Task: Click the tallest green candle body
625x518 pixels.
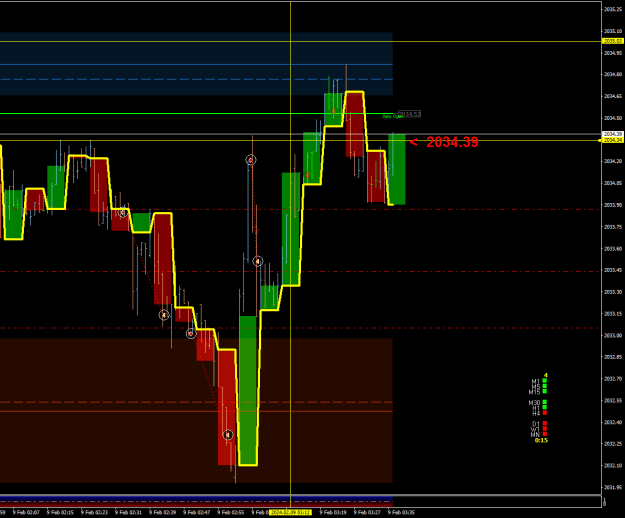Action: pyautogui.click(x=248, y=390)
